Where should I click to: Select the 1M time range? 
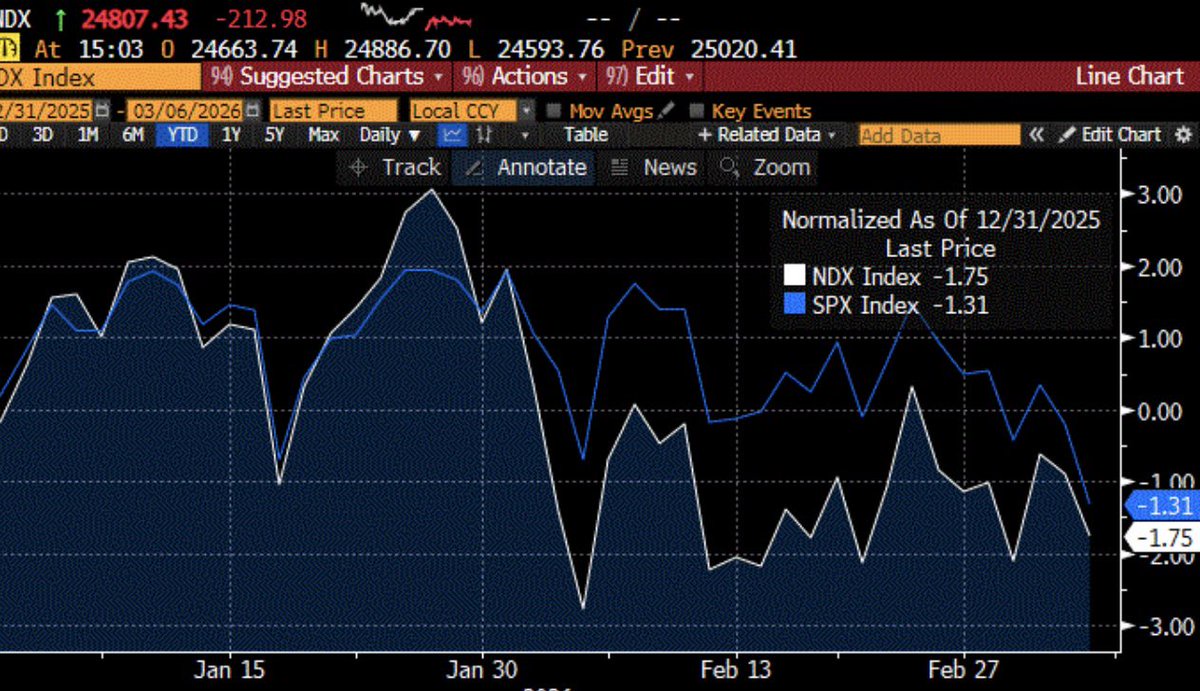[x=88, y=134]
